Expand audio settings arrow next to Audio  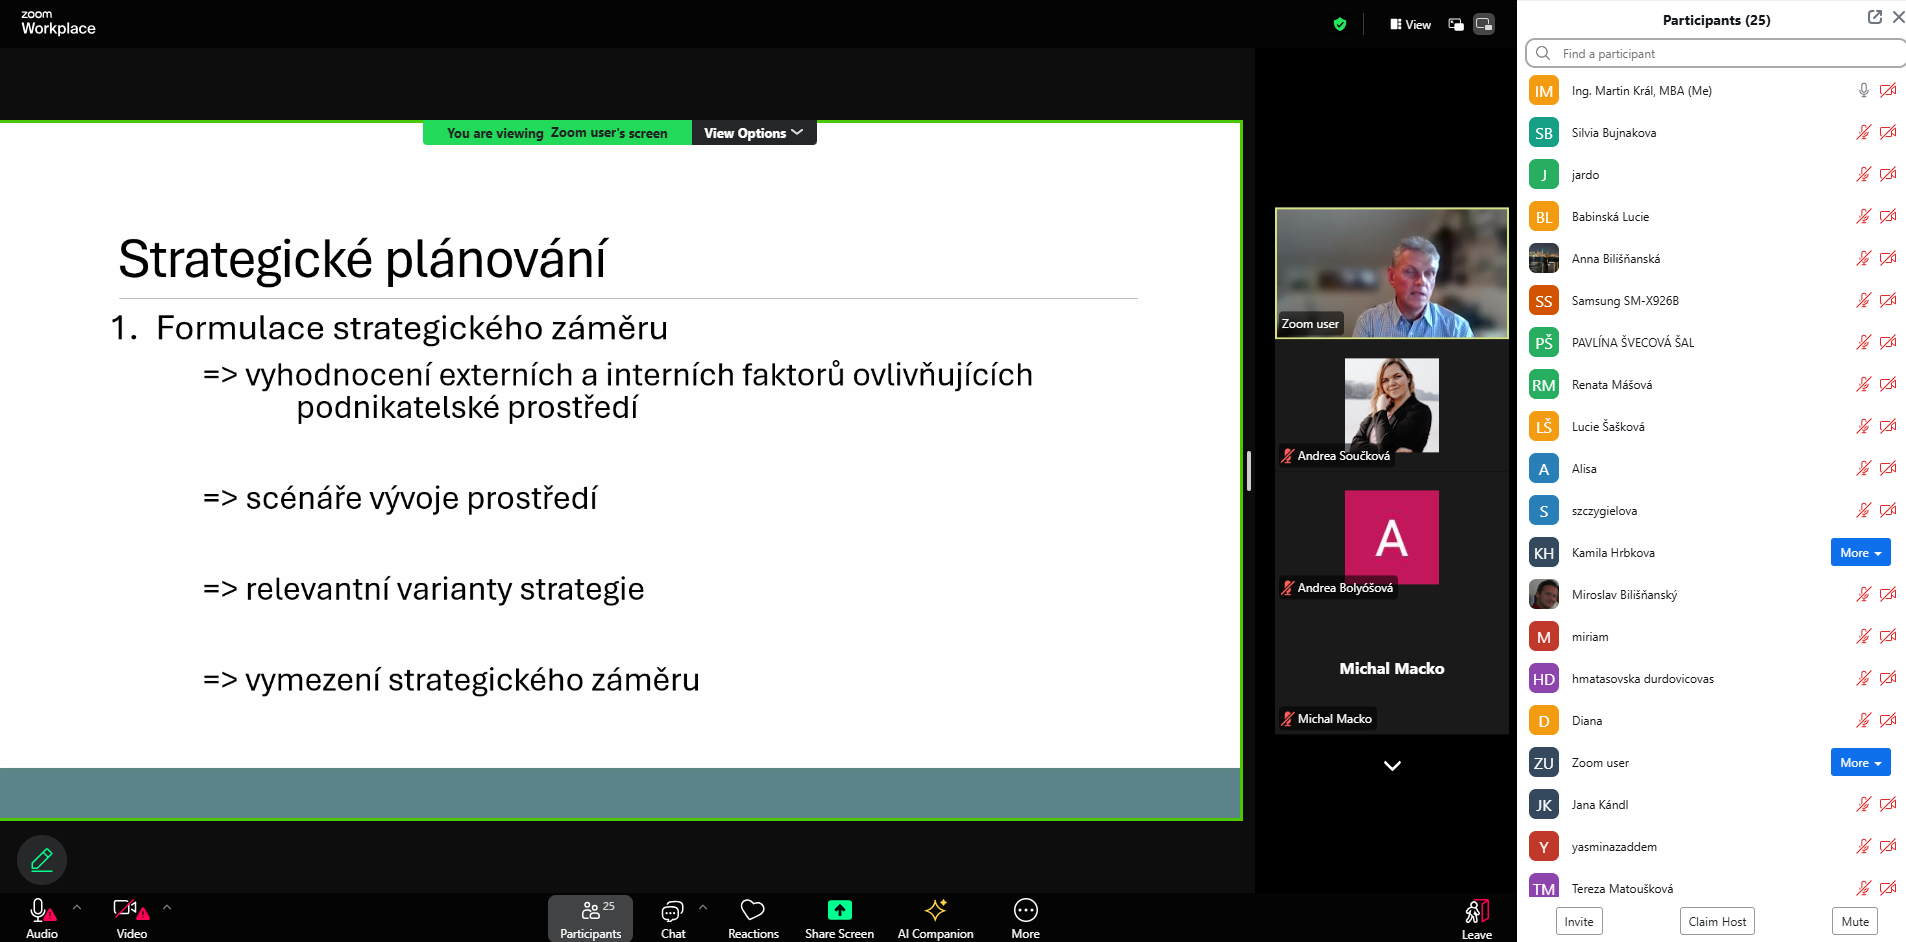77,908
